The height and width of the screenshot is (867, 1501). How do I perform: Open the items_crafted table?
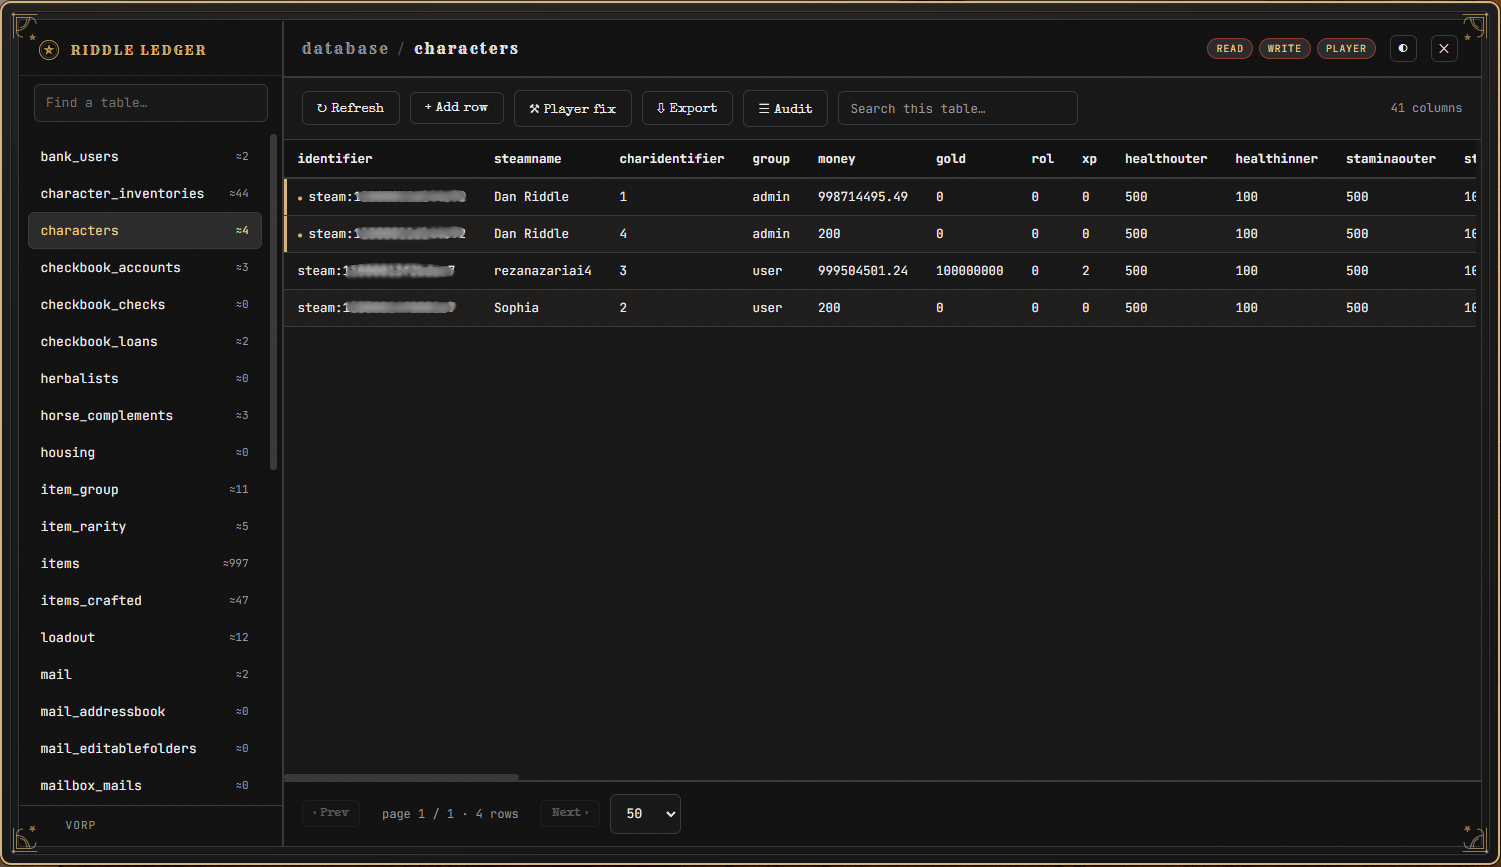(145, 601)
